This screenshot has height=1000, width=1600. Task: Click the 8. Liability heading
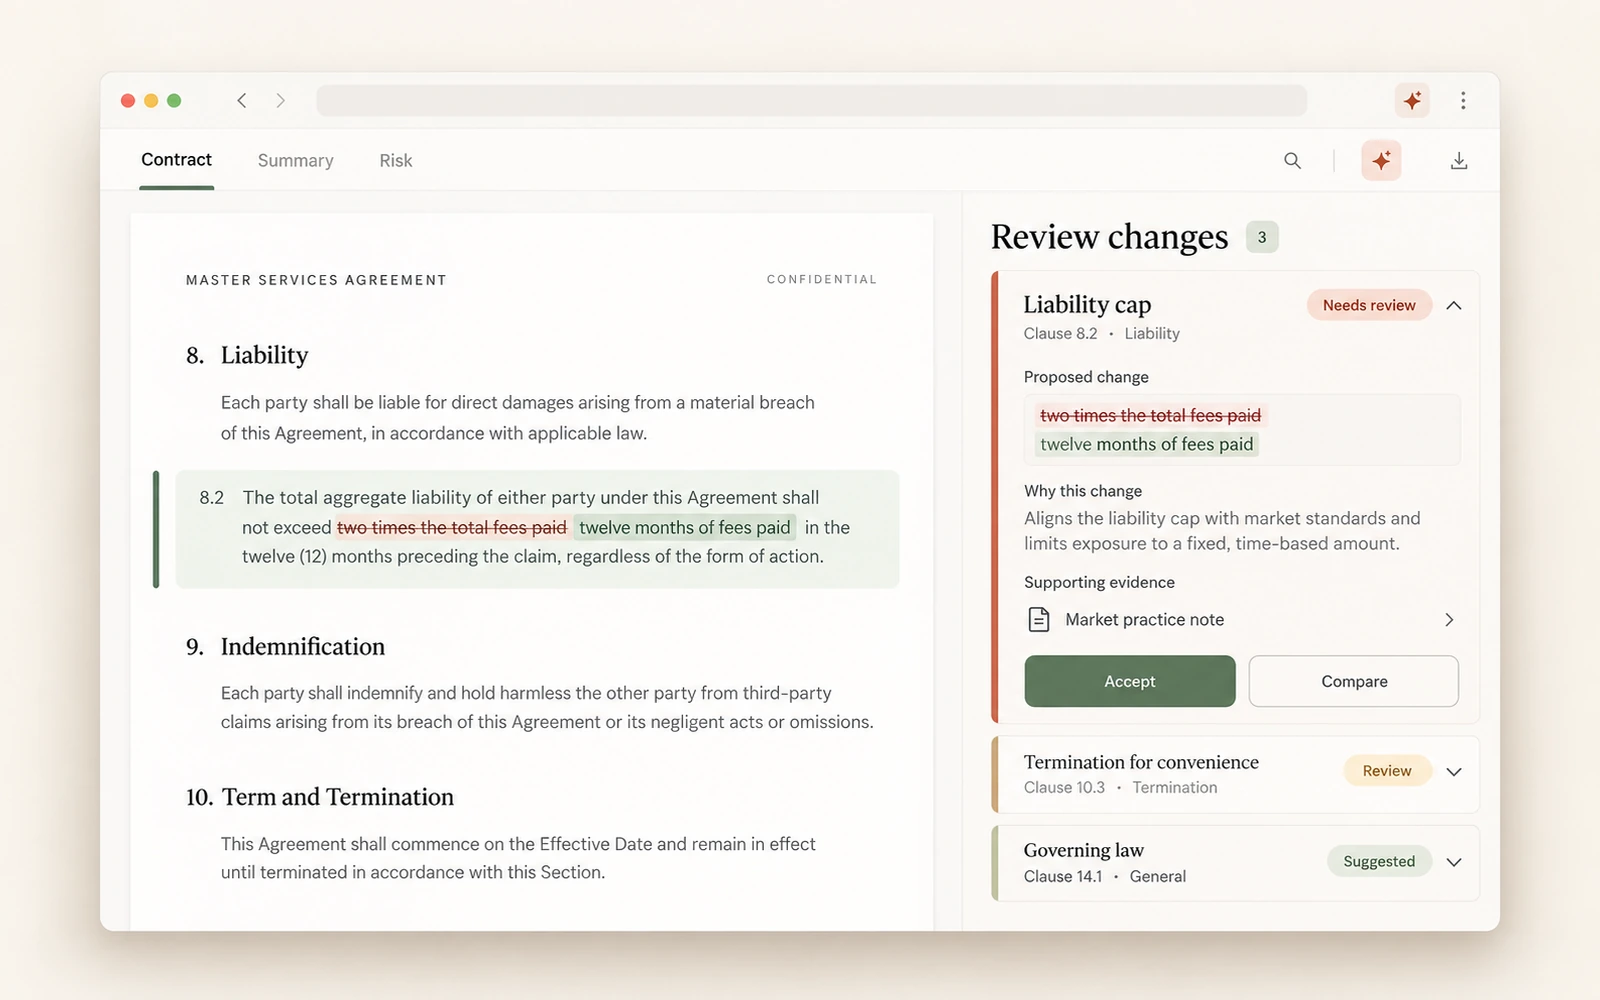[x=247, y=355]
